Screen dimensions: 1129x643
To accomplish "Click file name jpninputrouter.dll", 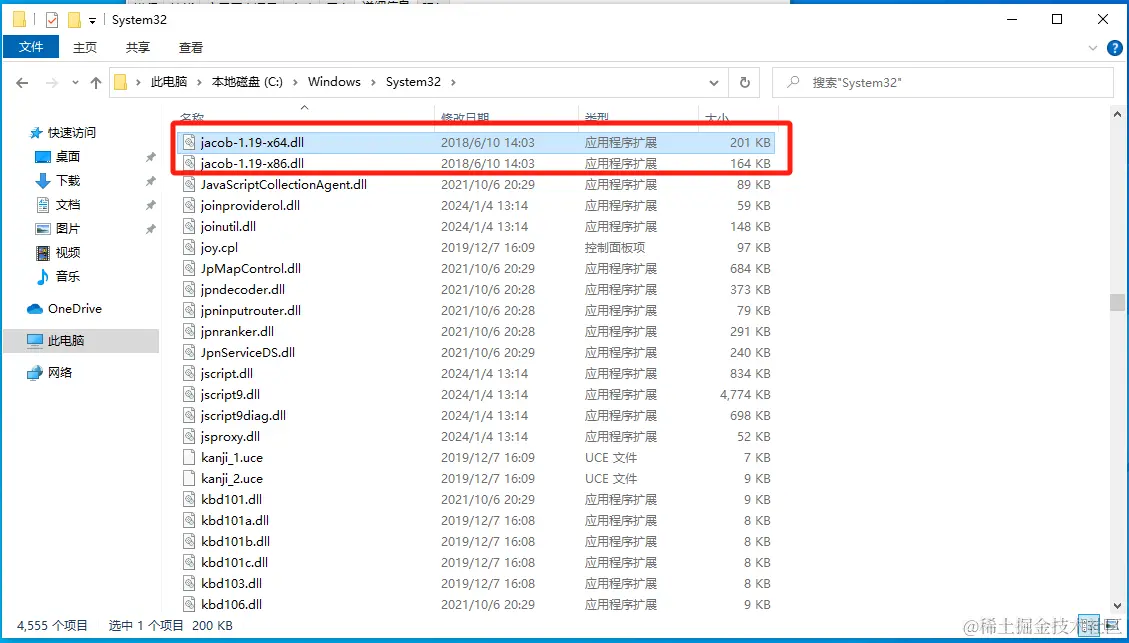I will 251,310.
